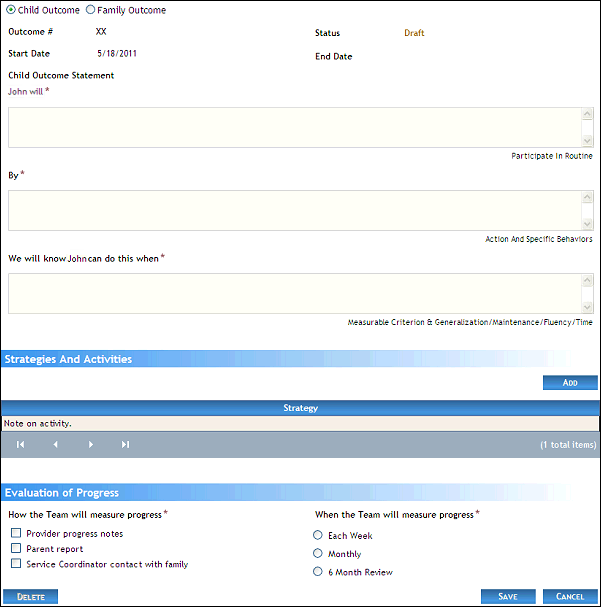
Task: Save the outcome form
Action: 508,596
